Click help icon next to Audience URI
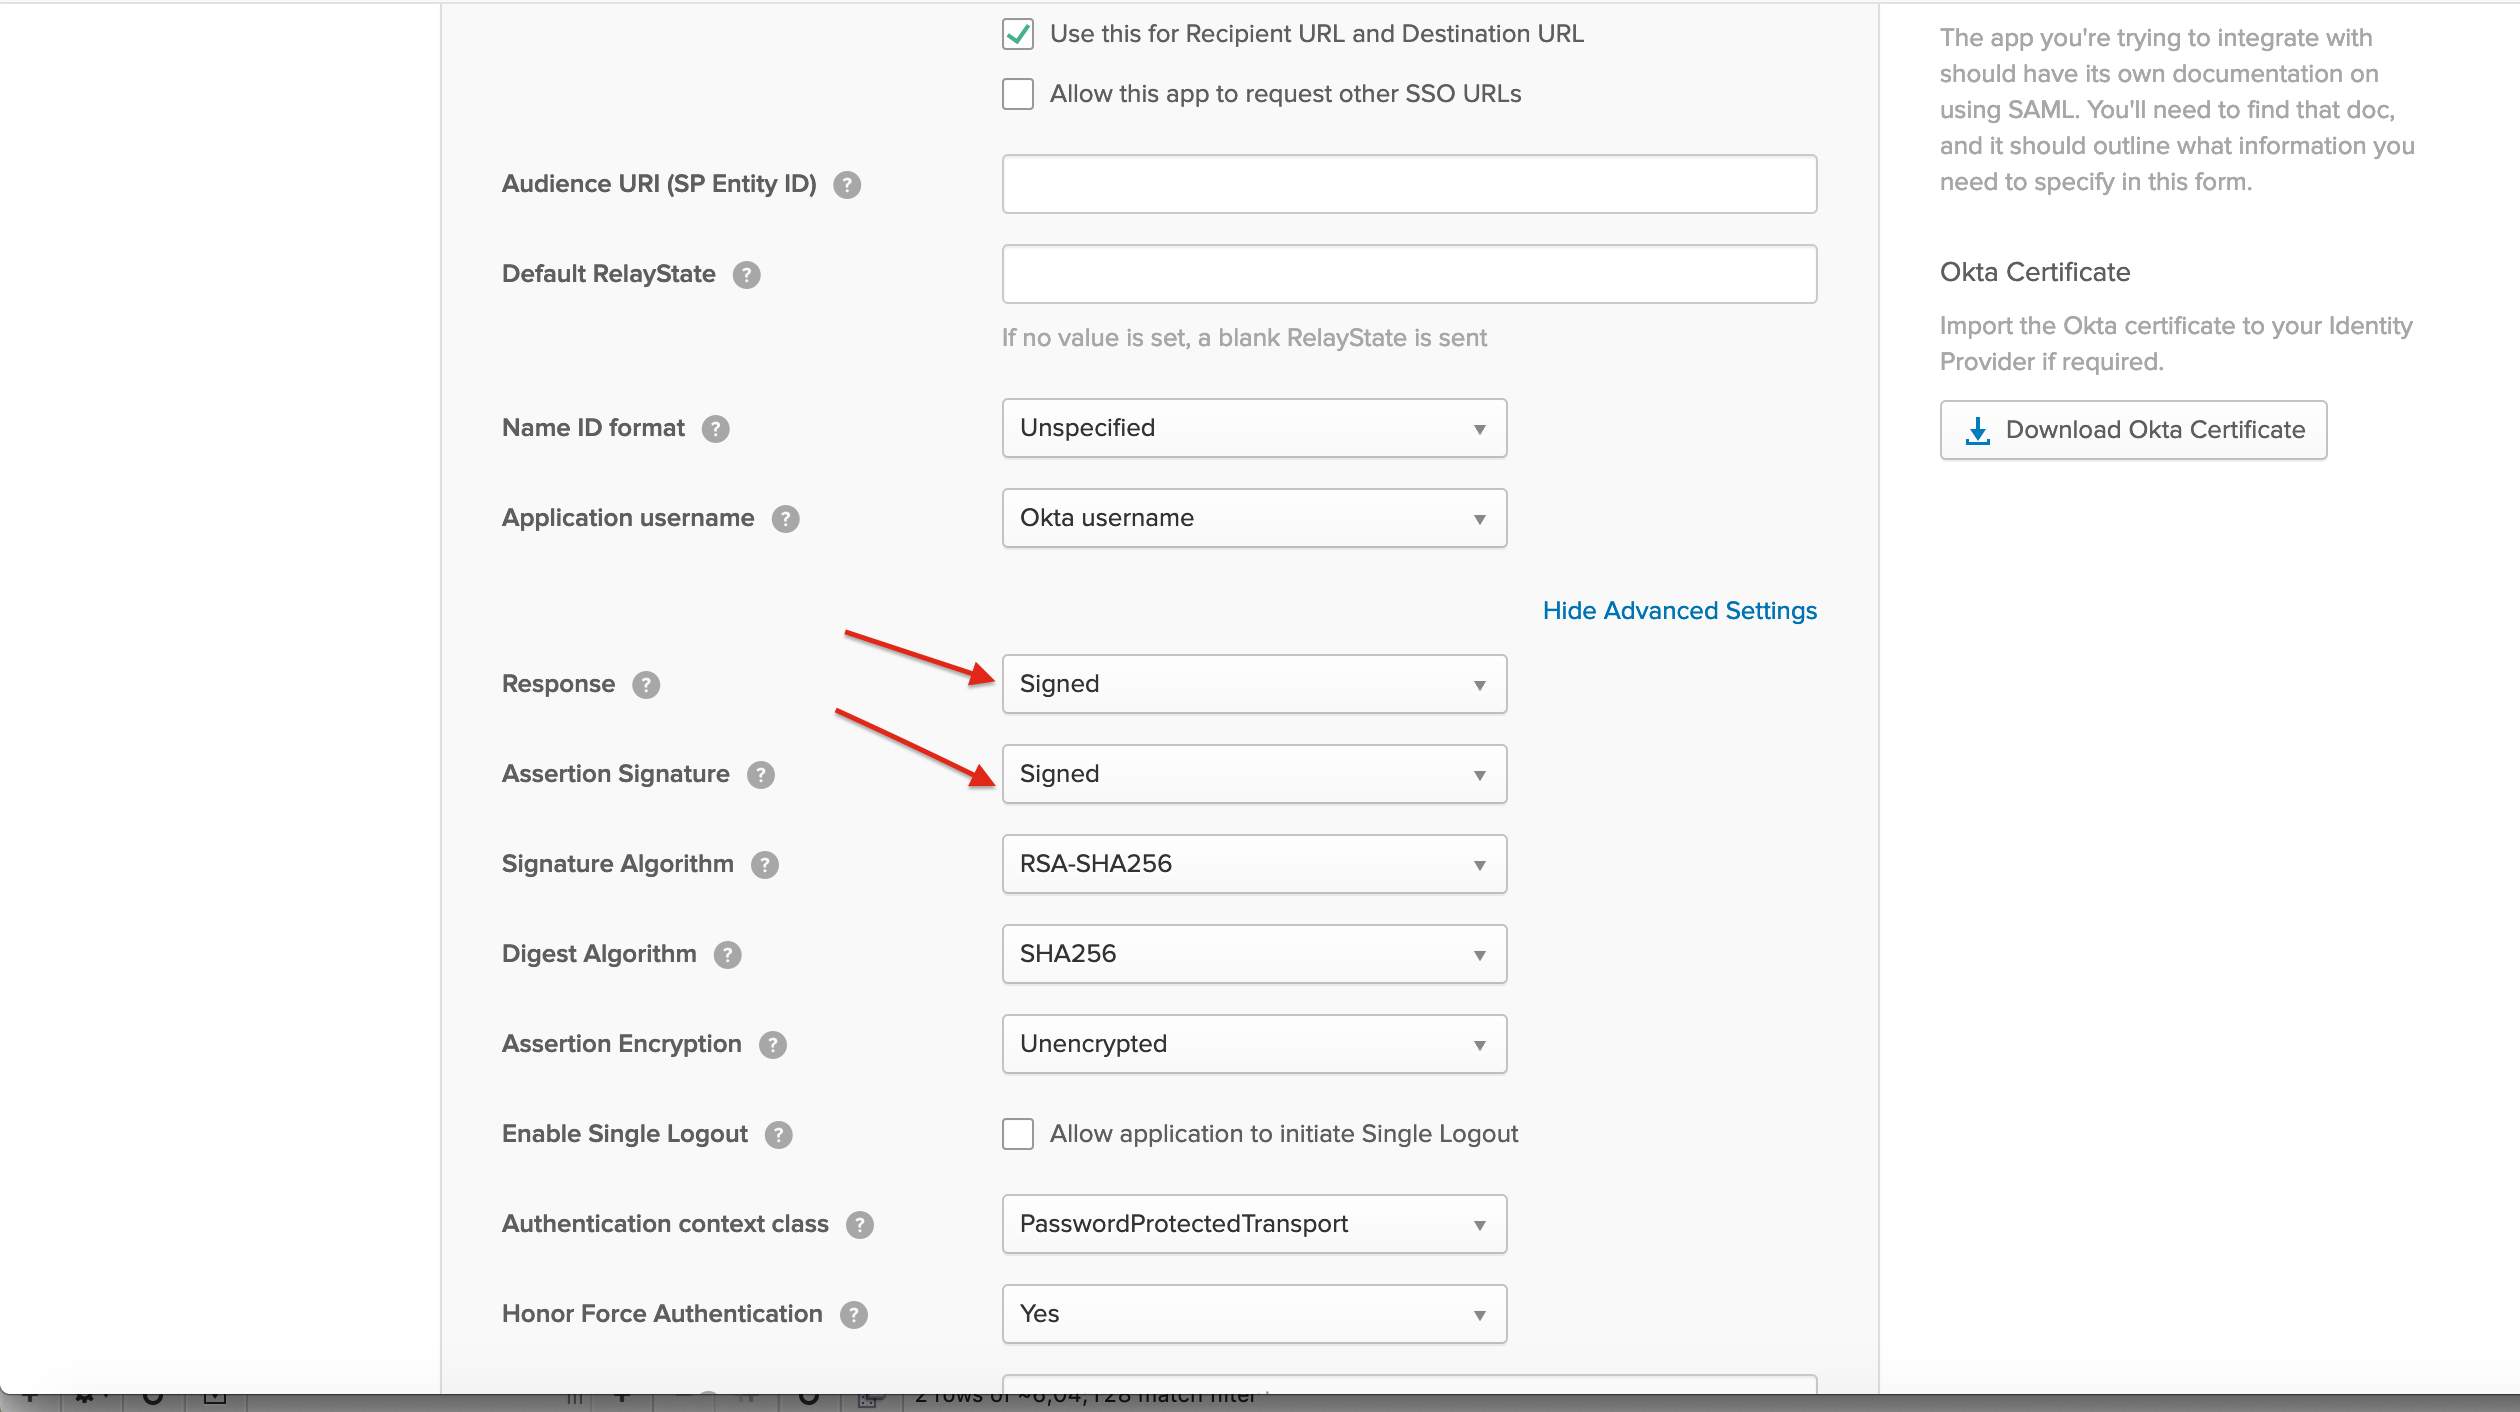Screen dimensions: 2520x1412 [x=847, y=185]
